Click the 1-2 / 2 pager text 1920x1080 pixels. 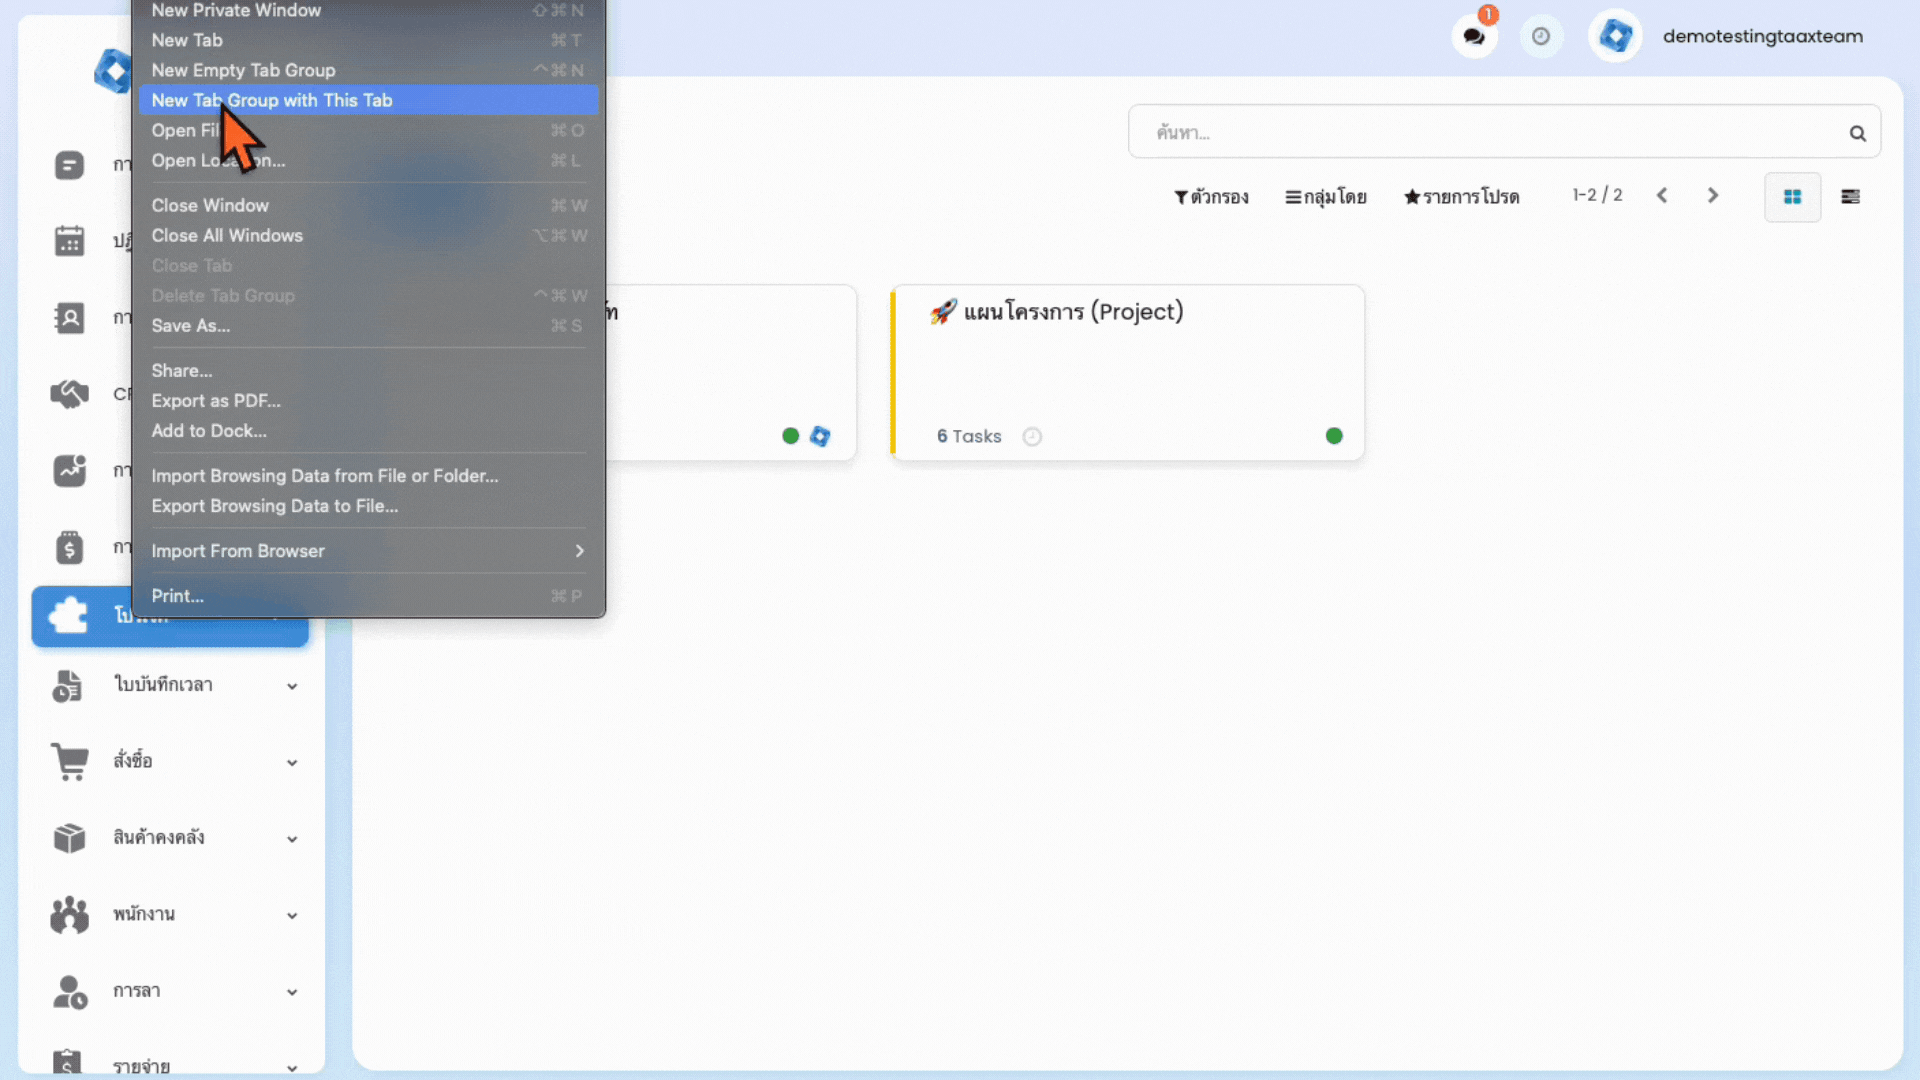[1597, 195]
